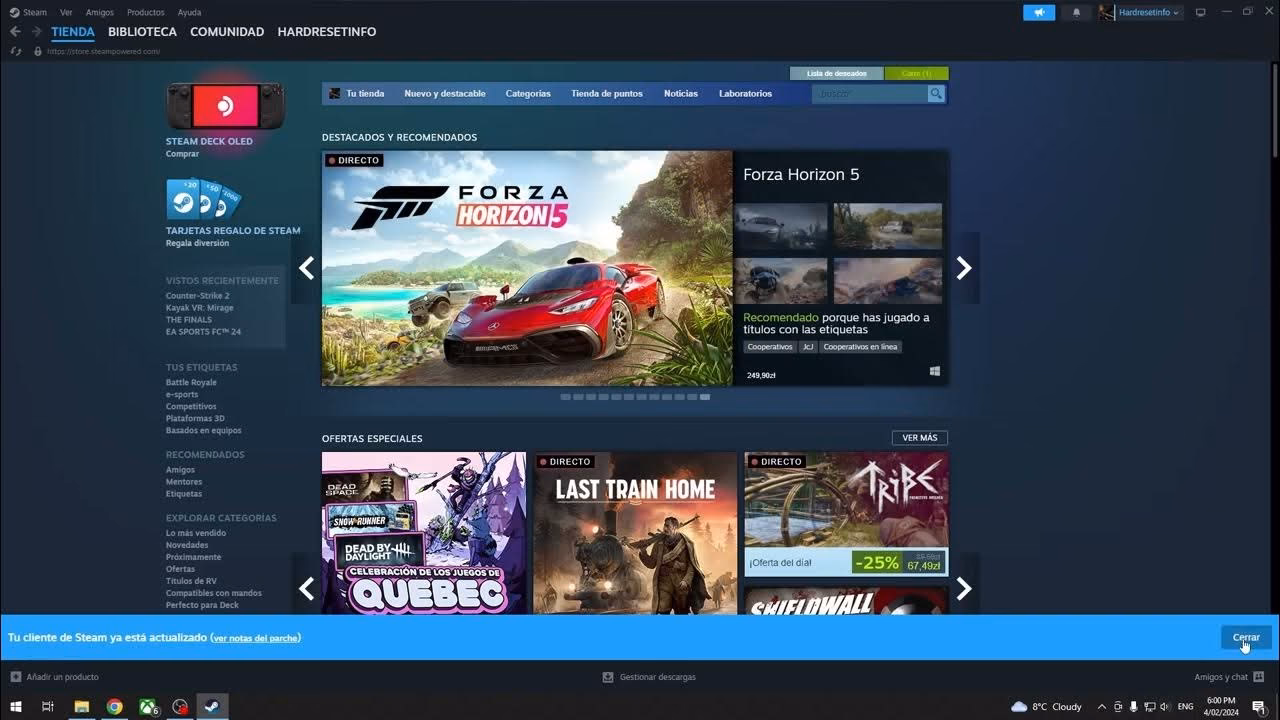
Task: Open Windows notification center icon
Action: [x=1258, y=706]
